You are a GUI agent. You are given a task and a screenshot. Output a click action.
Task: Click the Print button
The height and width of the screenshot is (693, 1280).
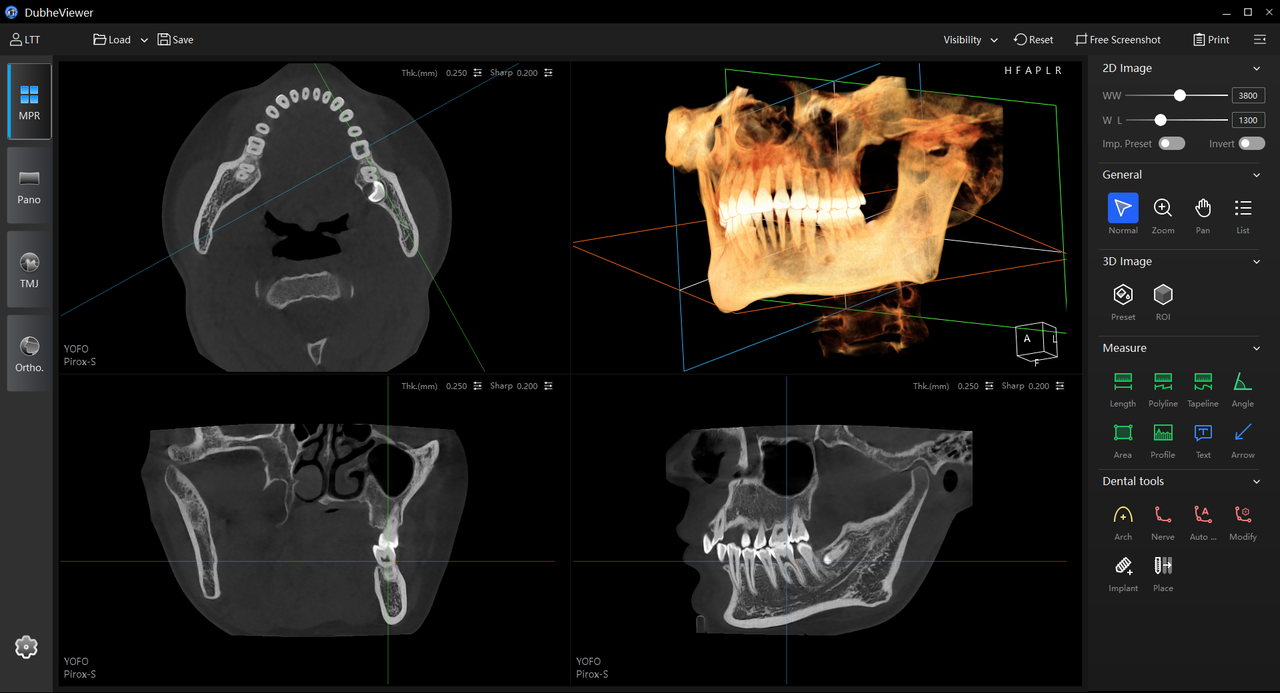coord(1211,40)
